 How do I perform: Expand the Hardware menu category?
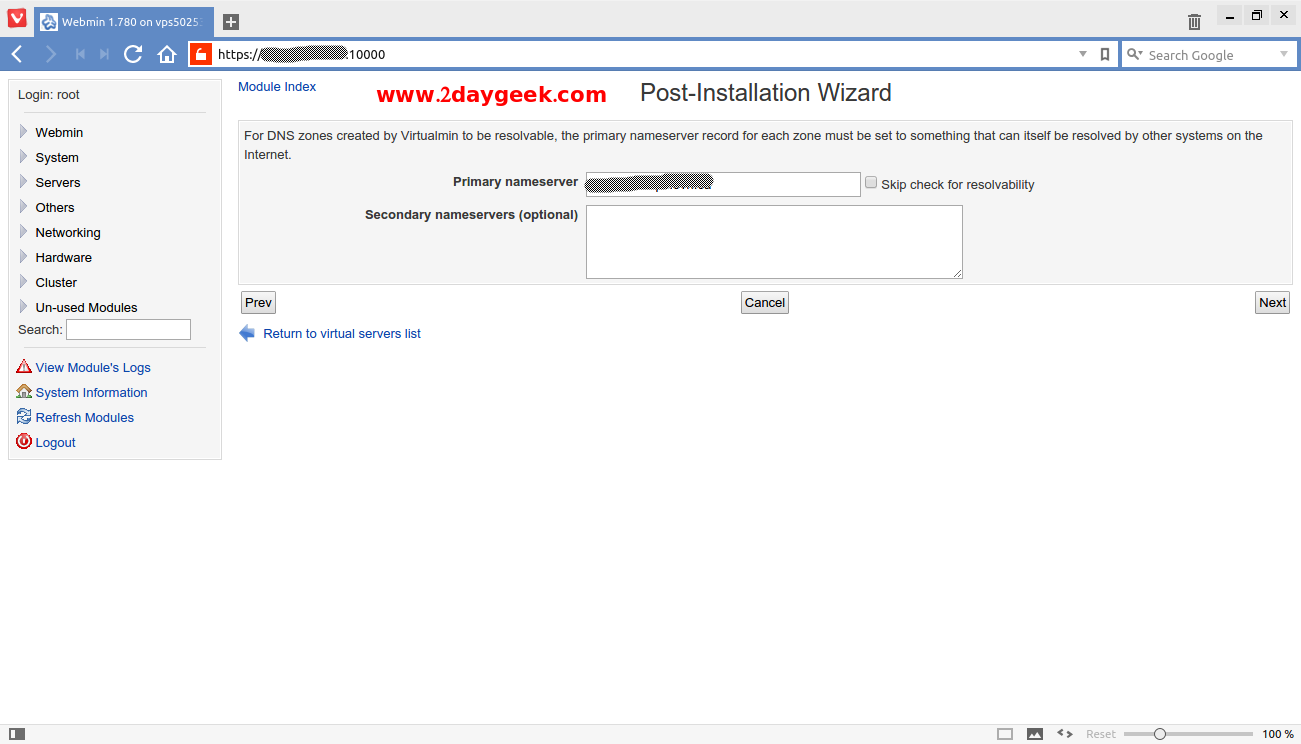(63, 257)
